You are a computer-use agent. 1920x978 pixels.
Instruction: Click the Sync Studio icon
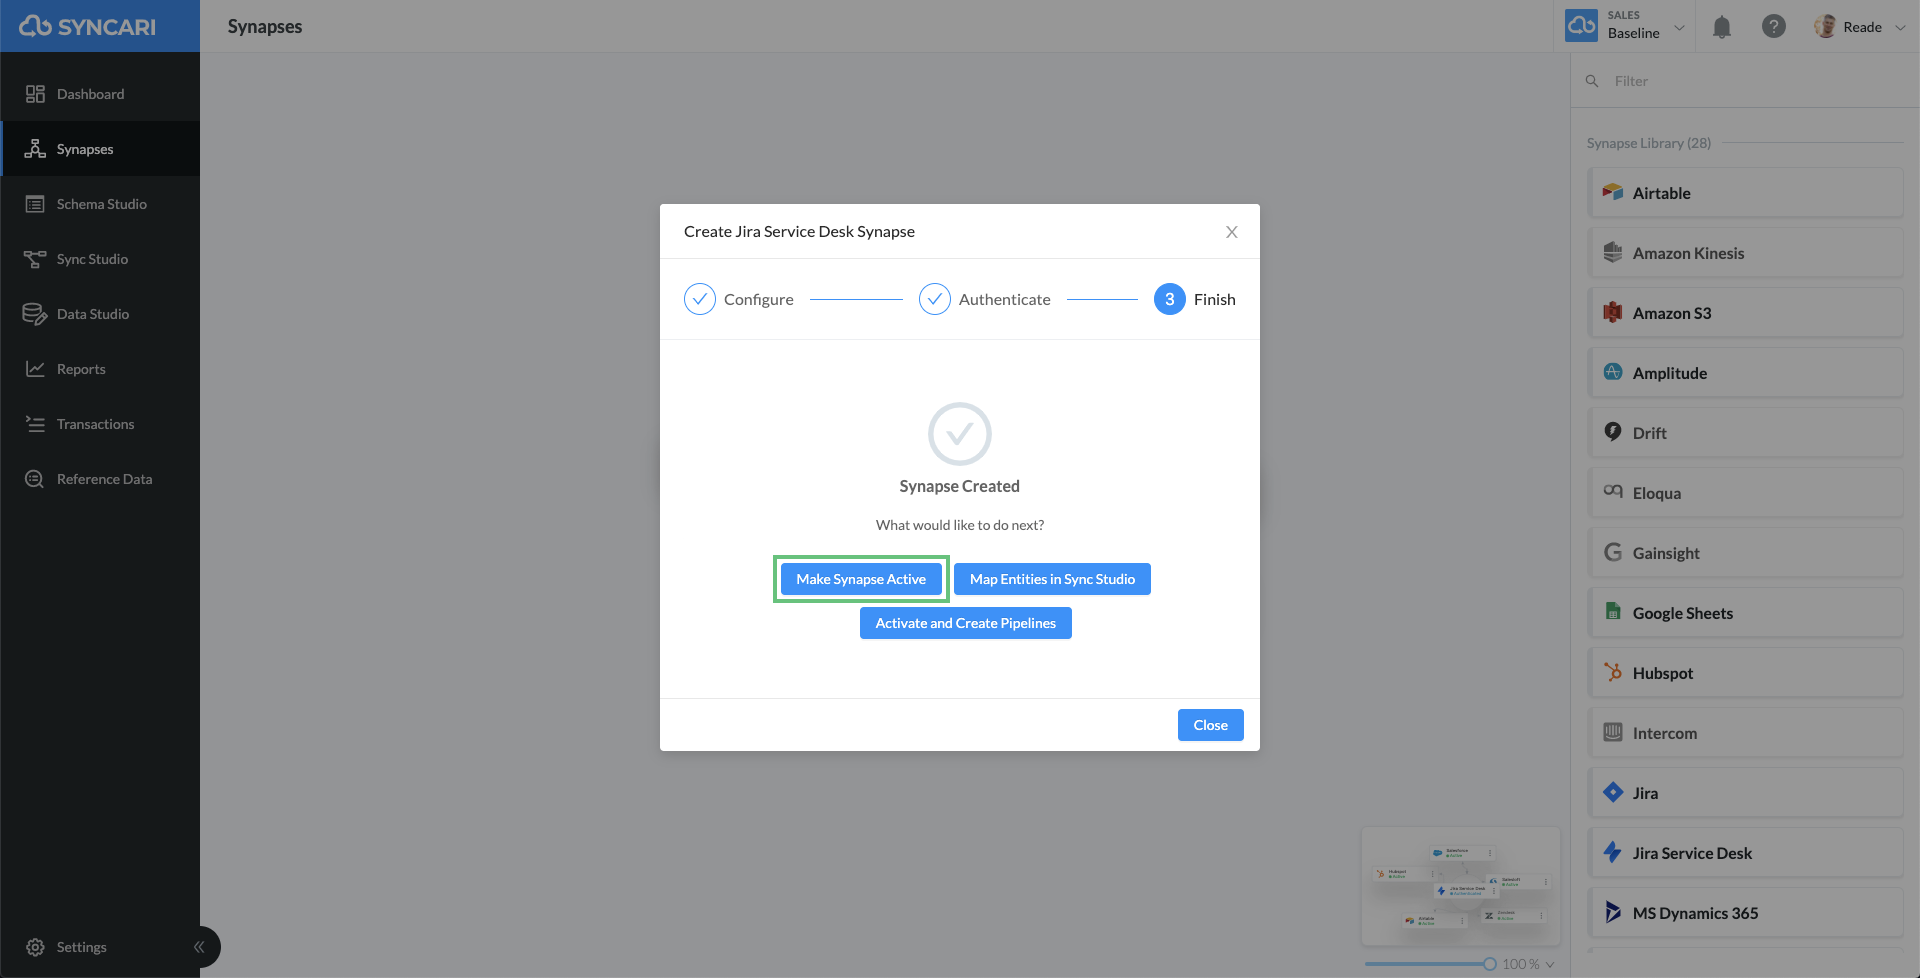(35, 259)
